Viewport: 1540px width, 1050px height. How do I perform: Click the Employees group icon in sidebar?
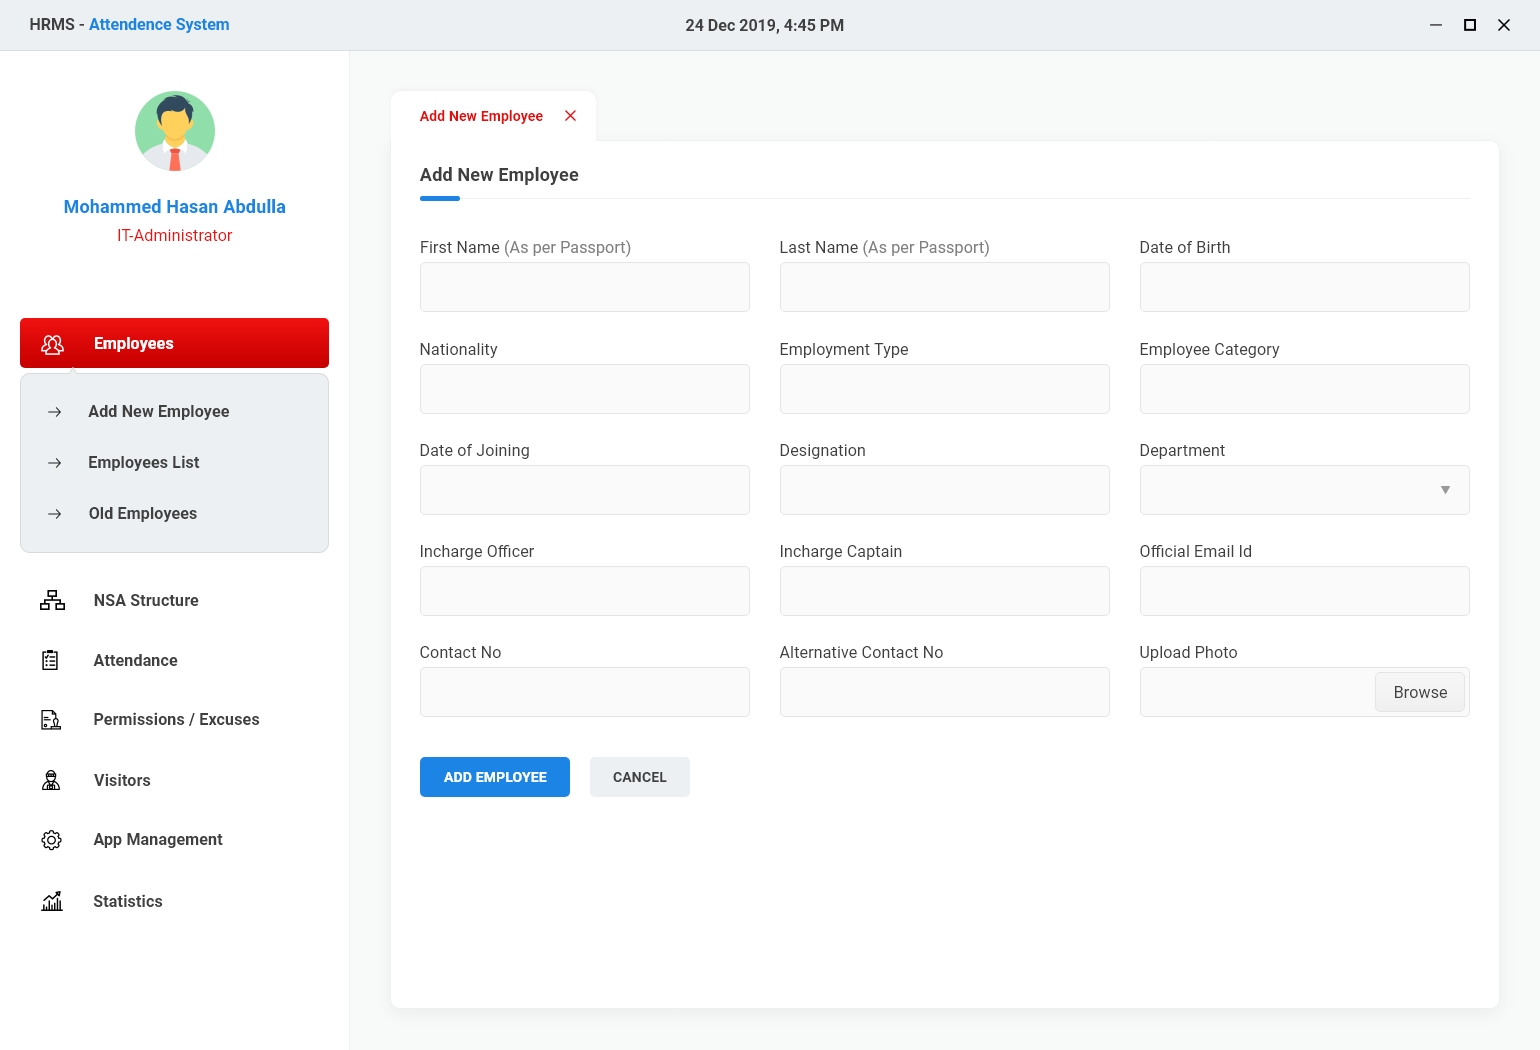(x=52, y=344)
